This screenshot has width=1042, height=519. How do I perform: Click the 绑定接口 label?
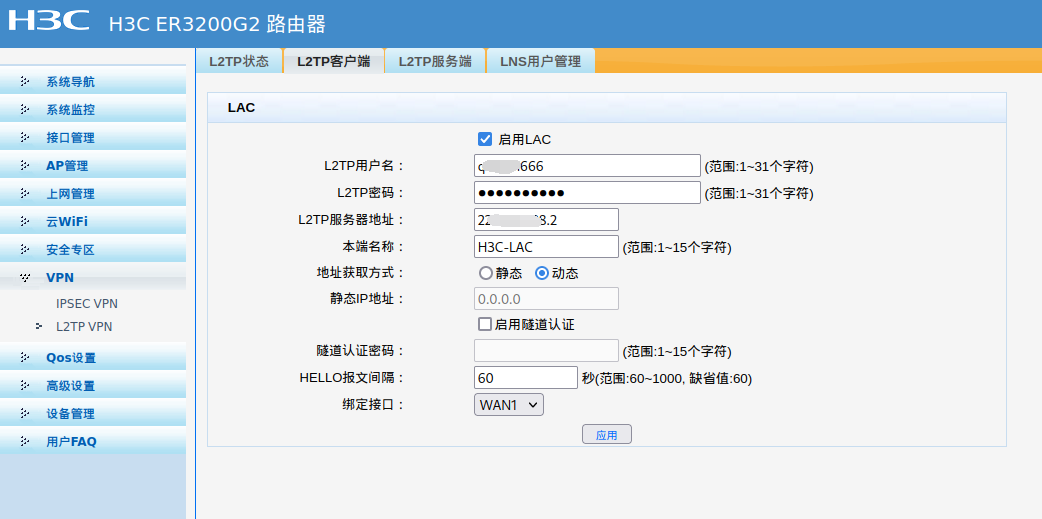coord(373,404)
